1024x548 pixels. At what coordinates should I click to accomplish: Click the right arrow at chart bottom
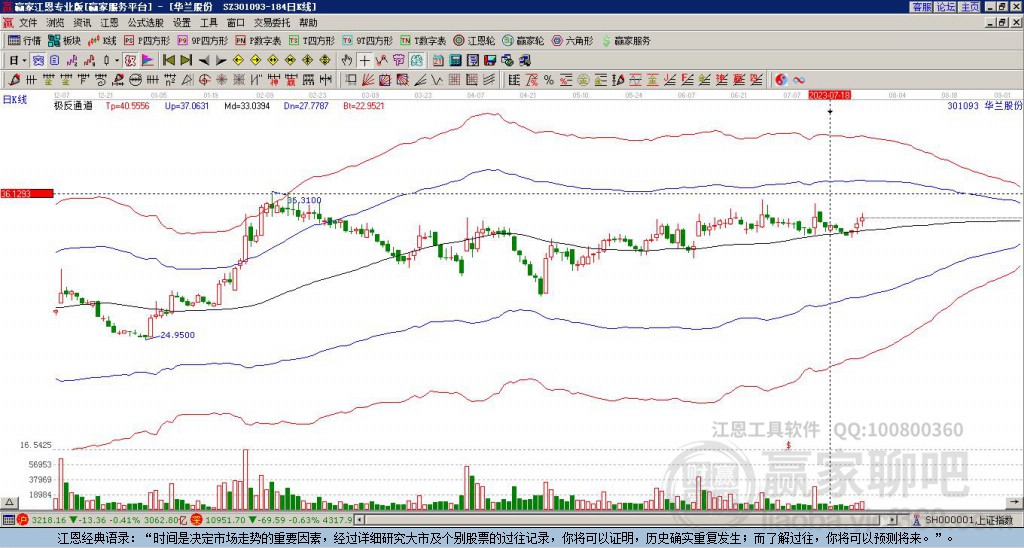[1014, 502]
